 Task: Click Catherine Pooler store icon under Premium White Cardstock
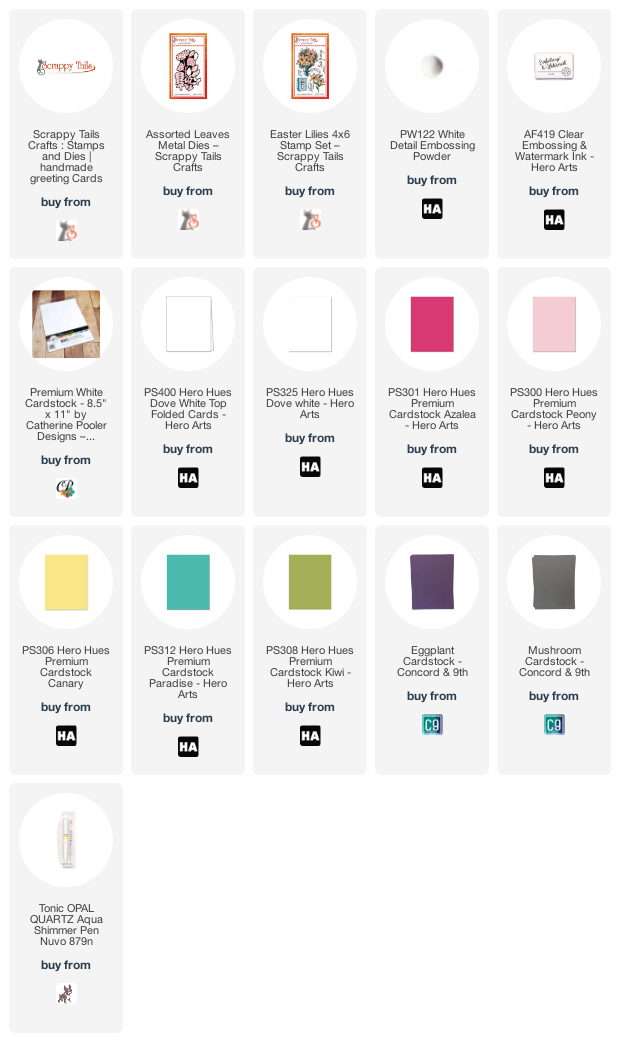pyautogui.click(x=66, y=488)
